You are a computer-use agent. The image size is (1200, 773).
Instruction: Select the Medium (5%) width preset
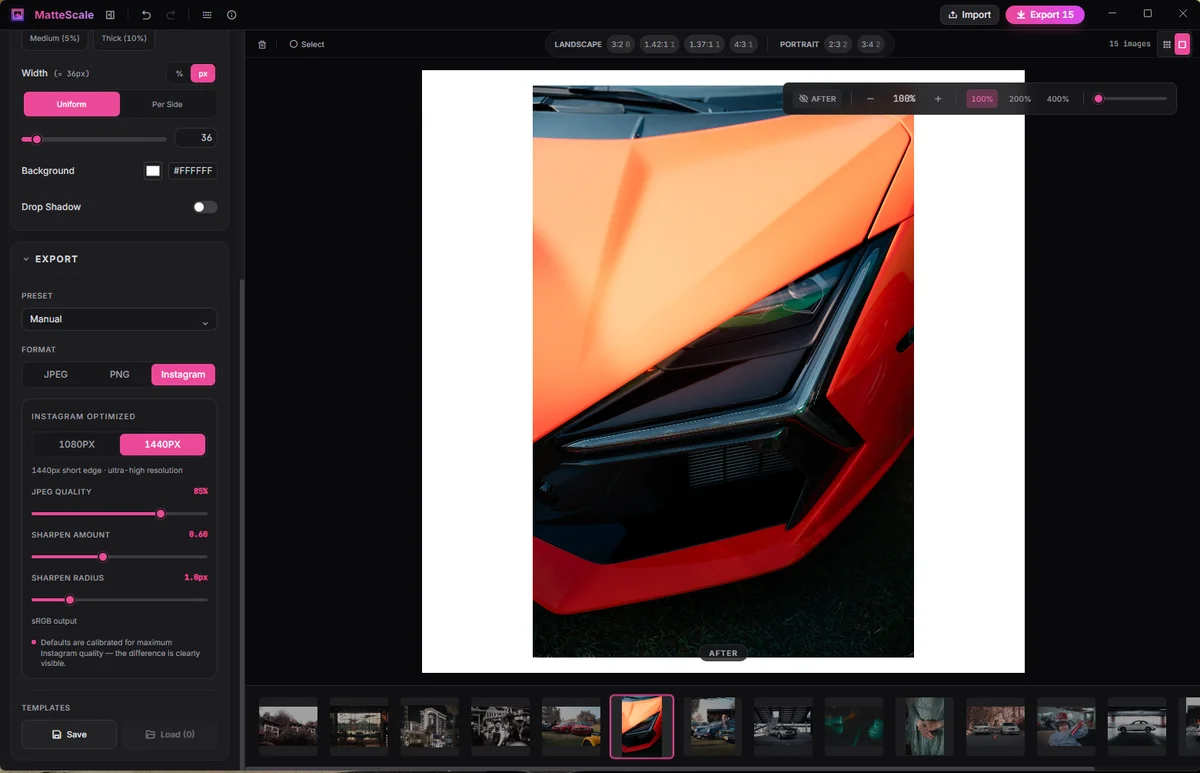(55, 38)
